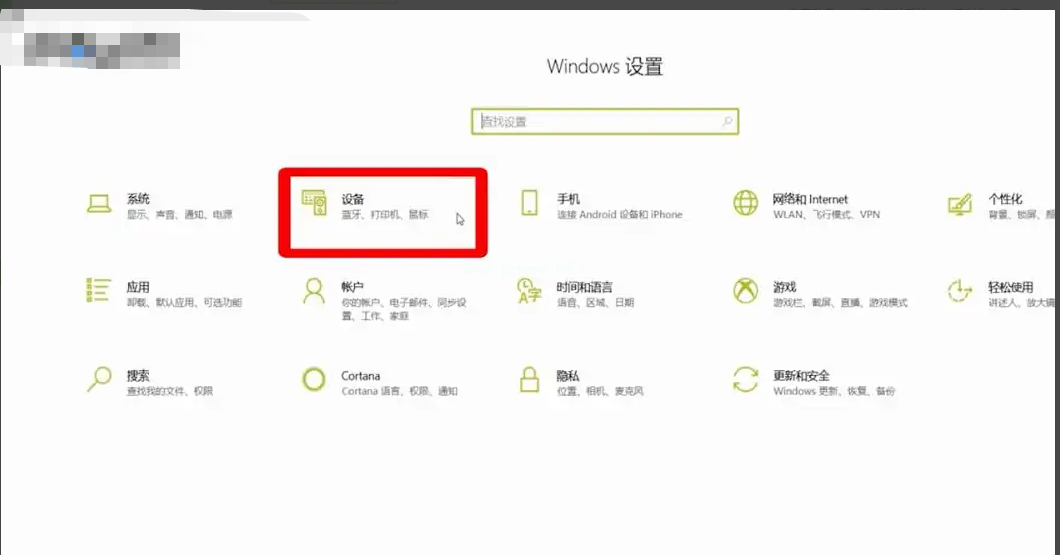
Task: Open 帐户 via its title text
Action: tap(352, 287)
